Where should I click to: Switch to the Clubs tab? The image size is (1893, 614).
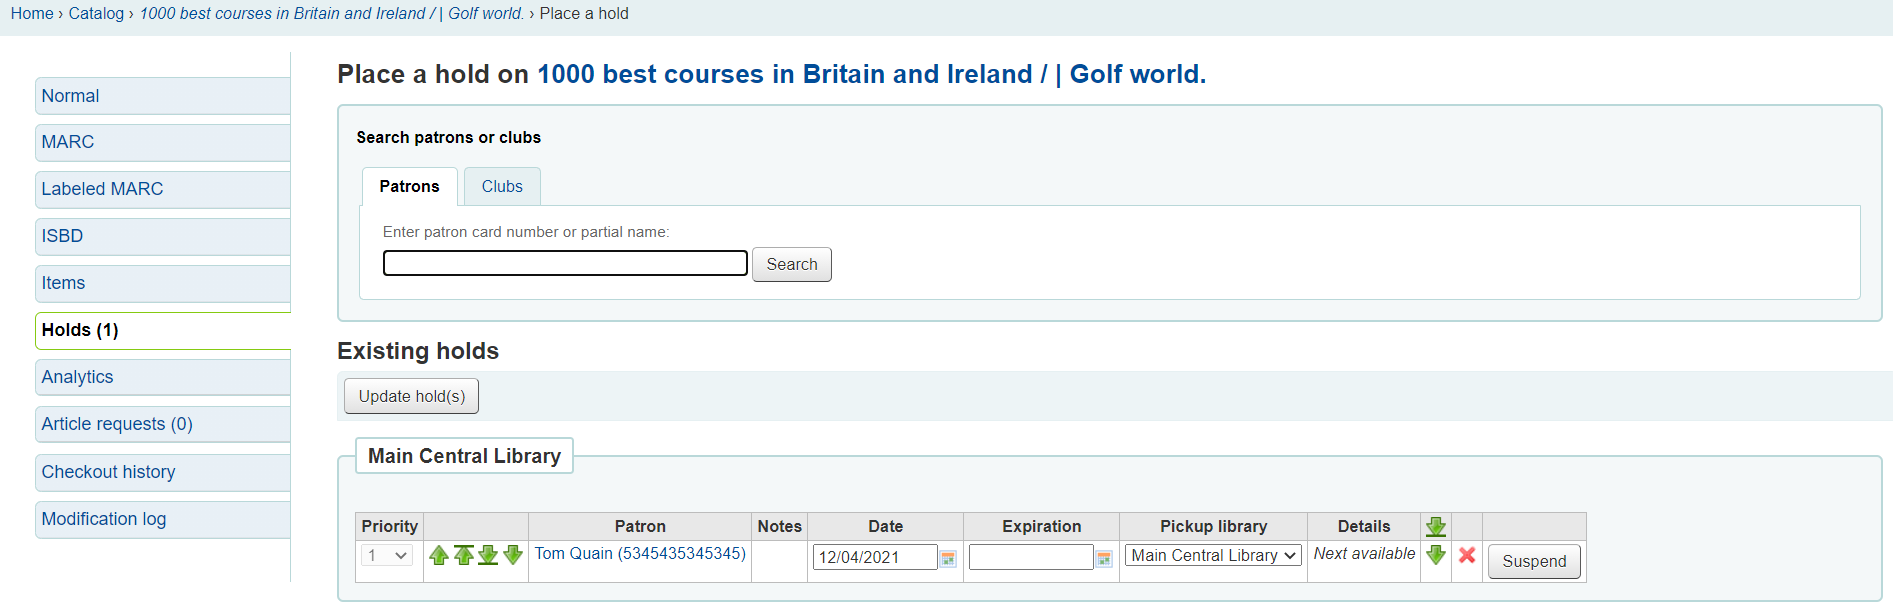(502, 186)
